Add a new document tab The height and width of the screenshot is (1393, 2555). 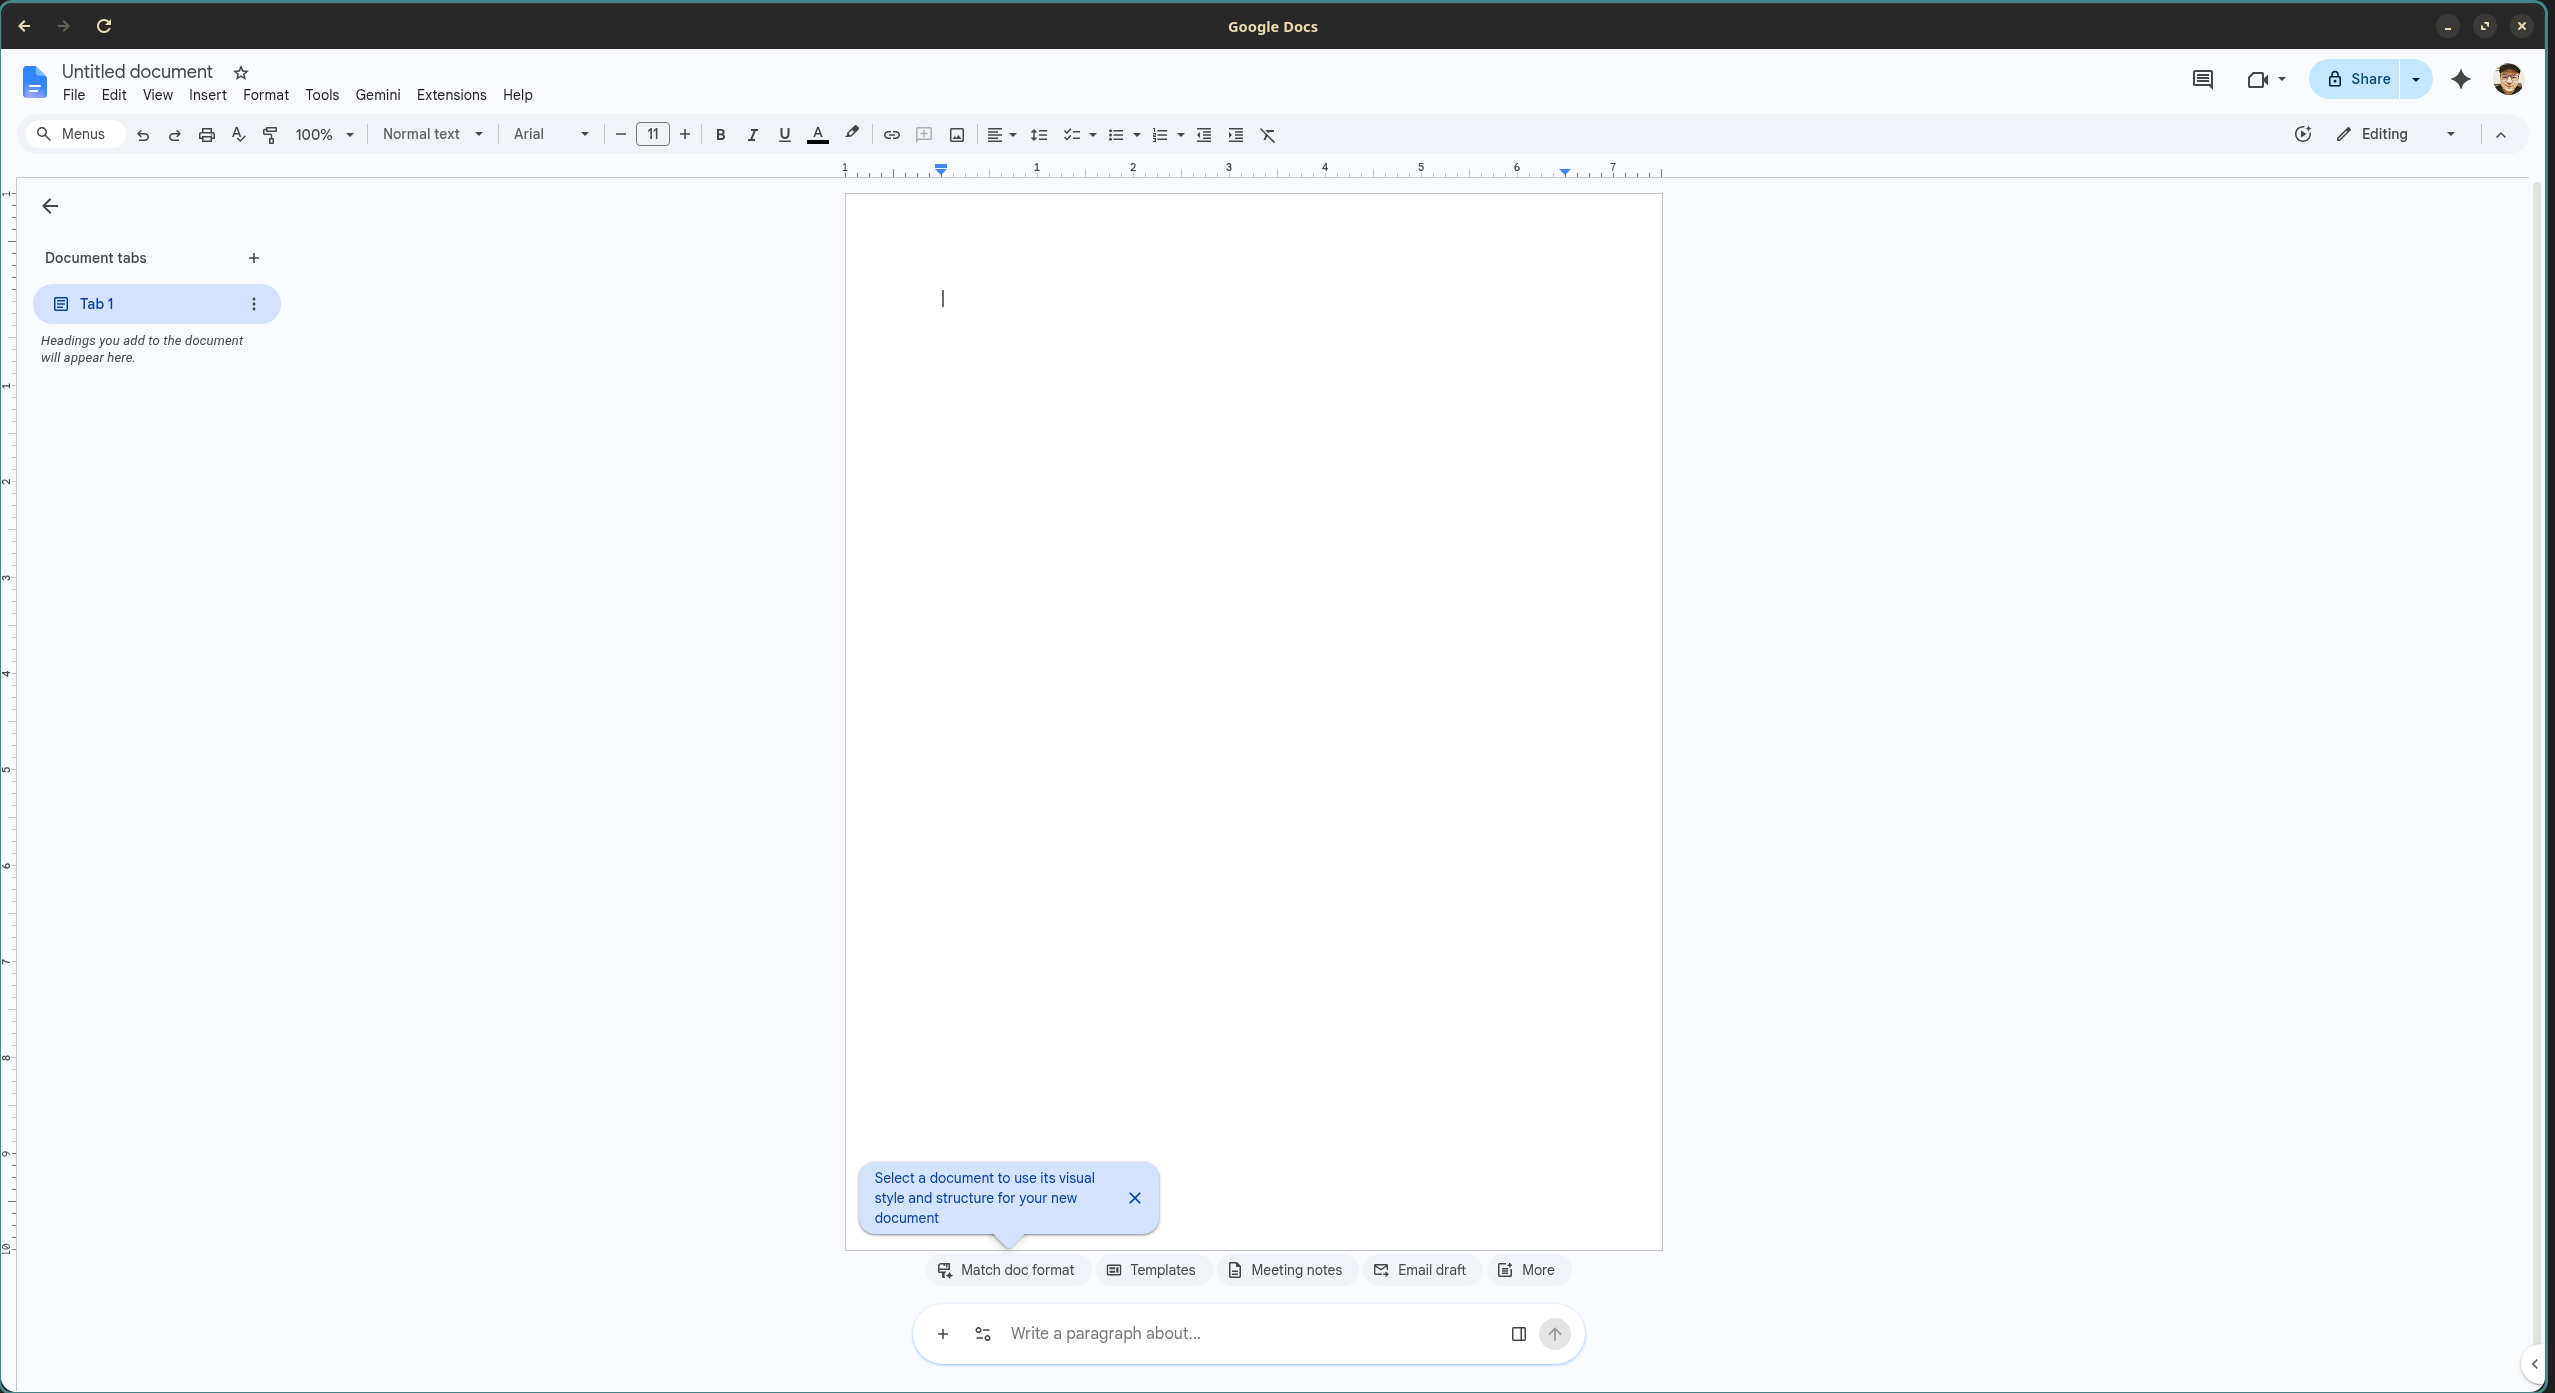(x=254, y=258)
